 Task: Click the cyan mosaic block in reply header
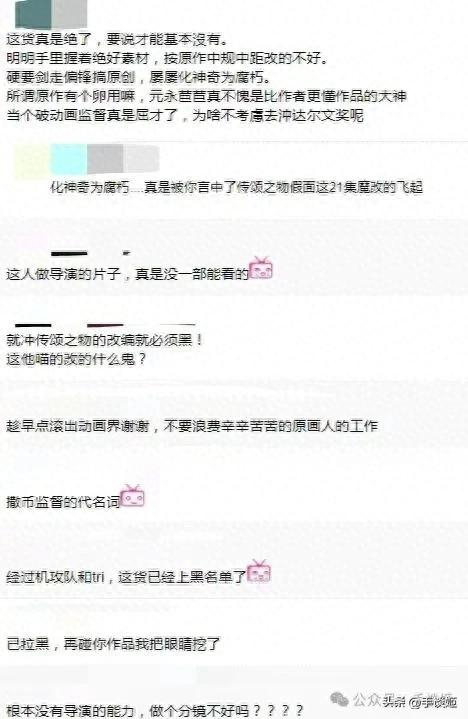tap(68, 159)
